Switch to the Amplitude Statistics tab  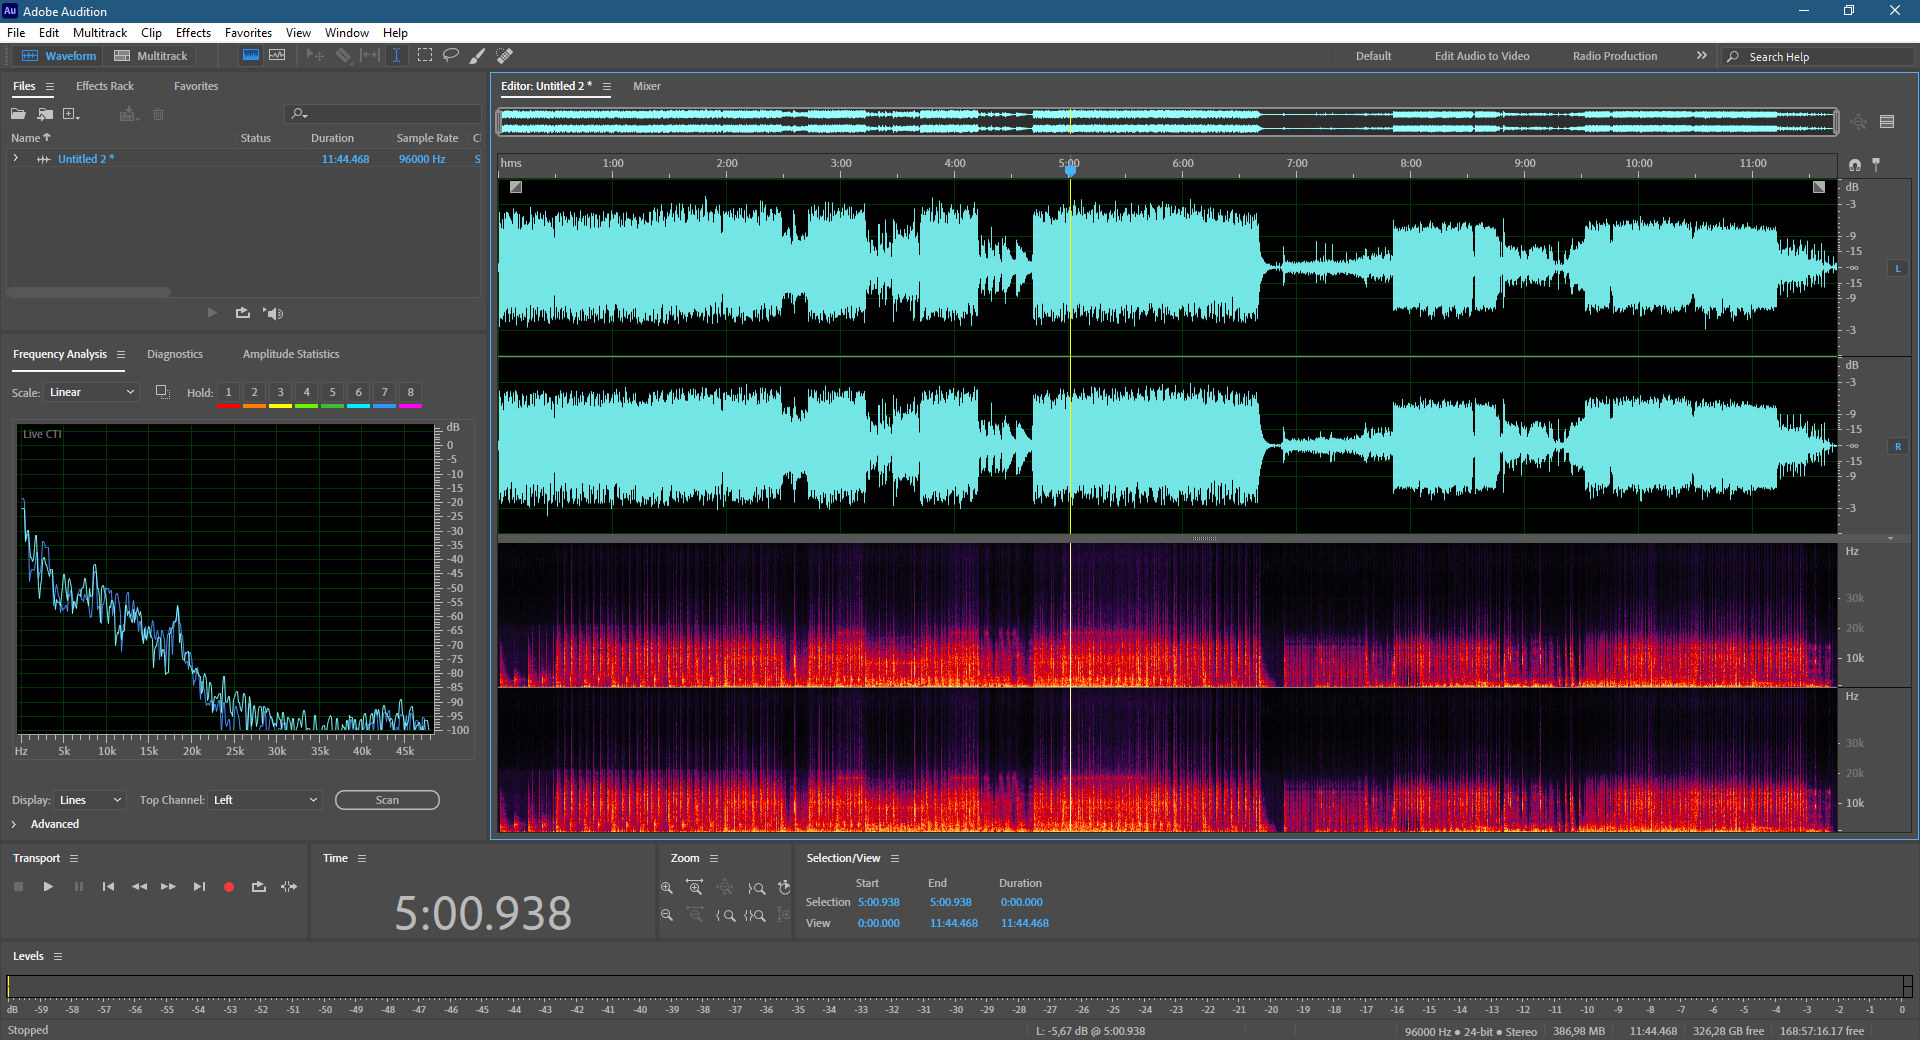tap(290, 354)
